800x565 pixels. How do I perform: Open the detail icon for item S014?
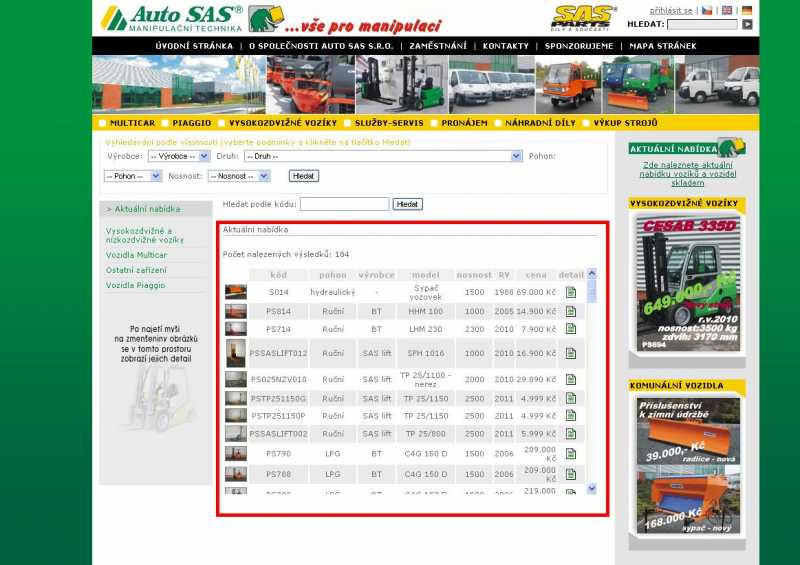click(x=570, y=292)
